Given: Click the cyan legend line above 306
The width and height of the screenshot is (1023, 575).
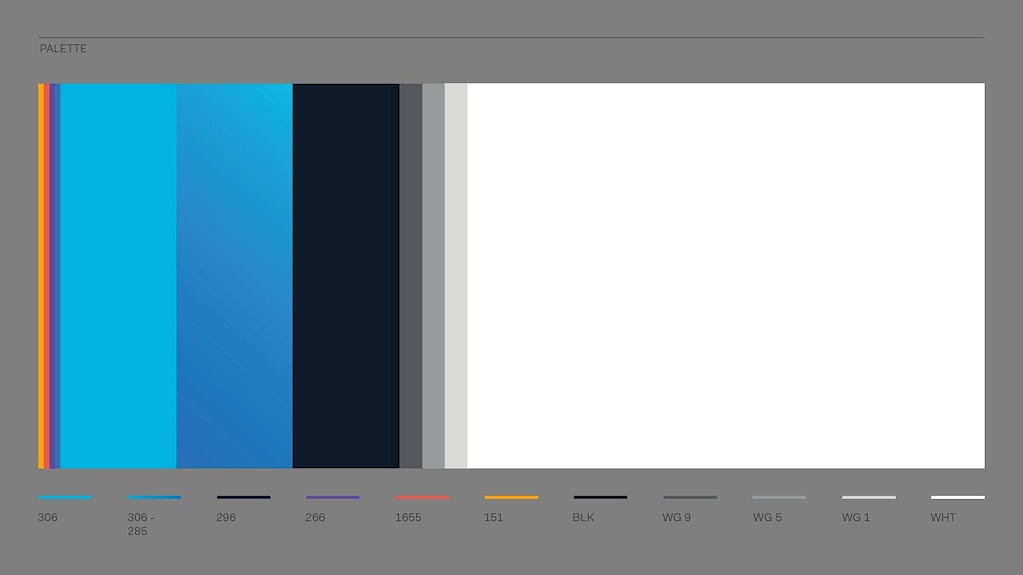Looking at the screenshot, I should pos(64,497).
